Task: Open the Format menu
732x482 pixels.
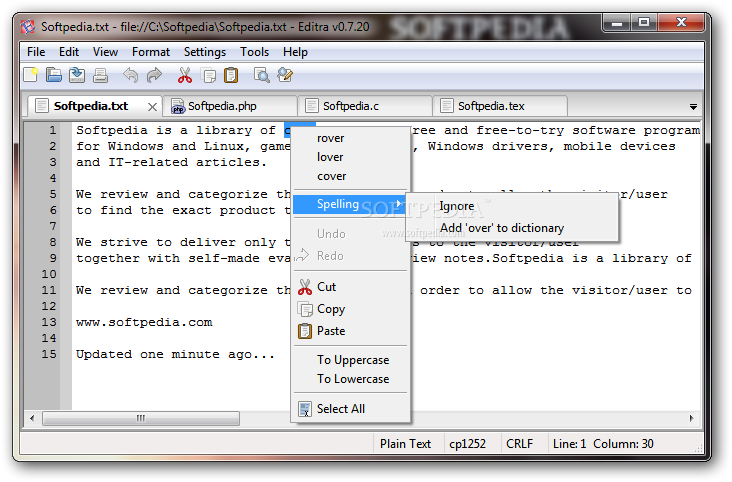Action: pos(151,52)
